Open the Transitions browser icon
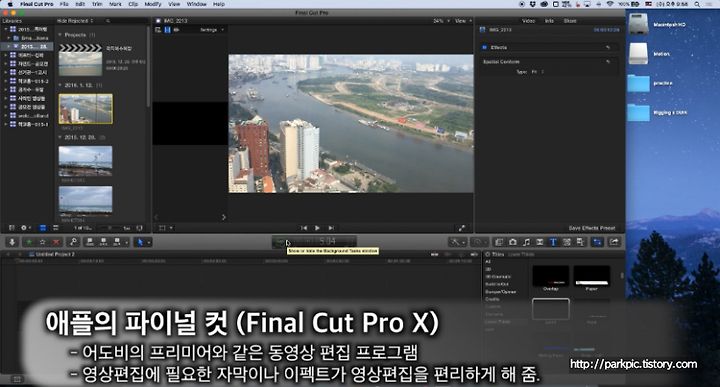This screenshot has width=720, height=387. 540,242
